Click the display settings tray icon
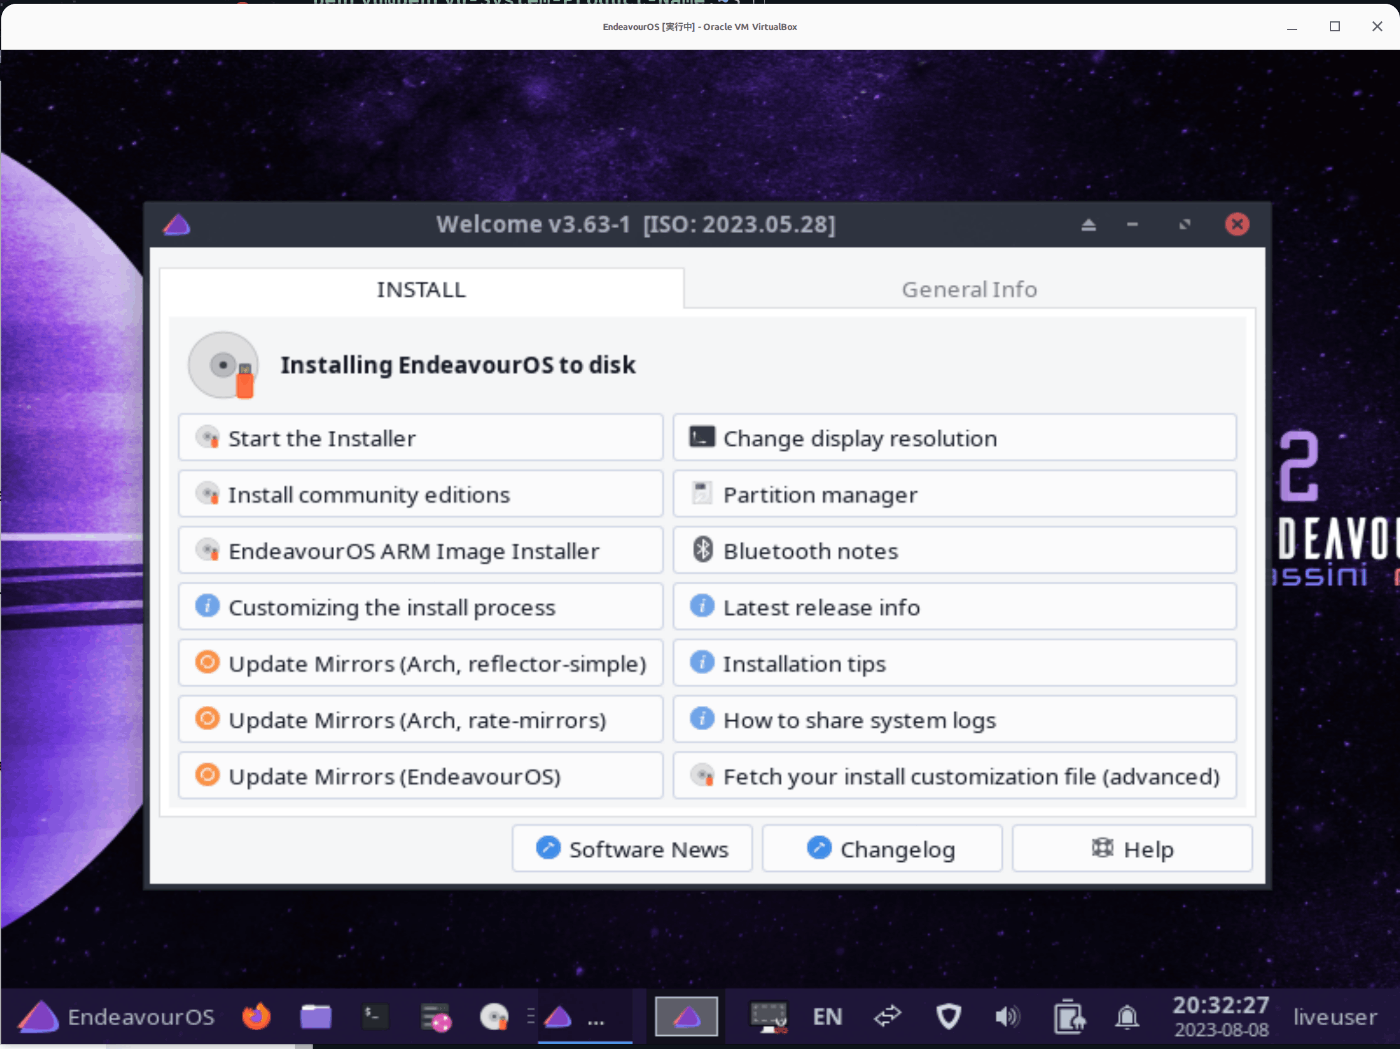Viewport: 1400px width, 1049px height. point(769,1017)
